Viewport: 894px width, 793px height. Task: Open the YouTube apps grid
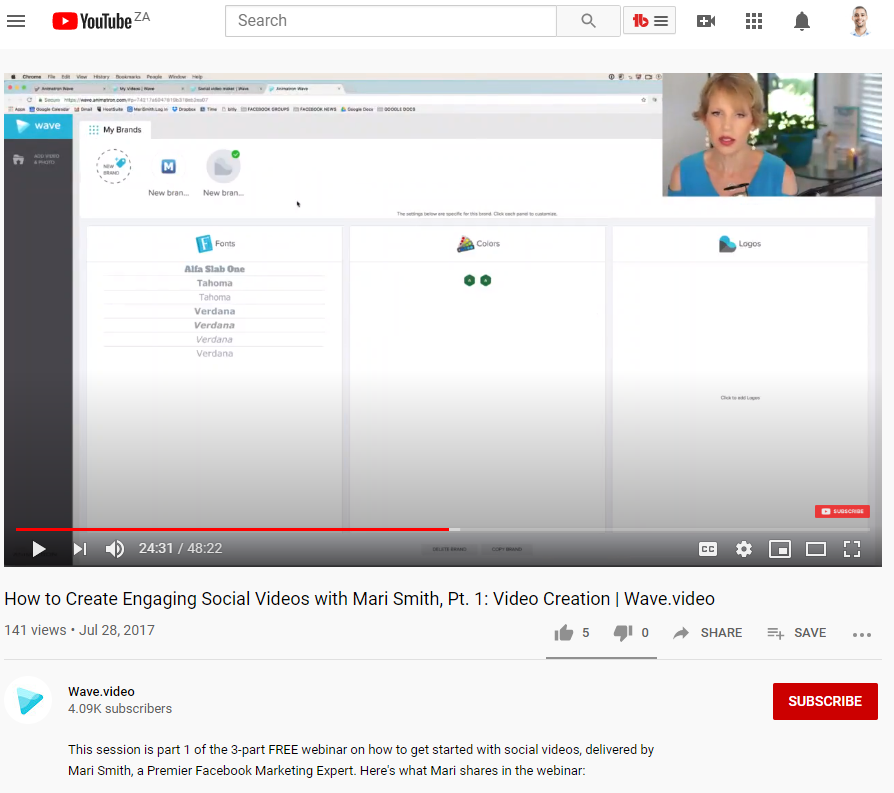tap(754, 21)
